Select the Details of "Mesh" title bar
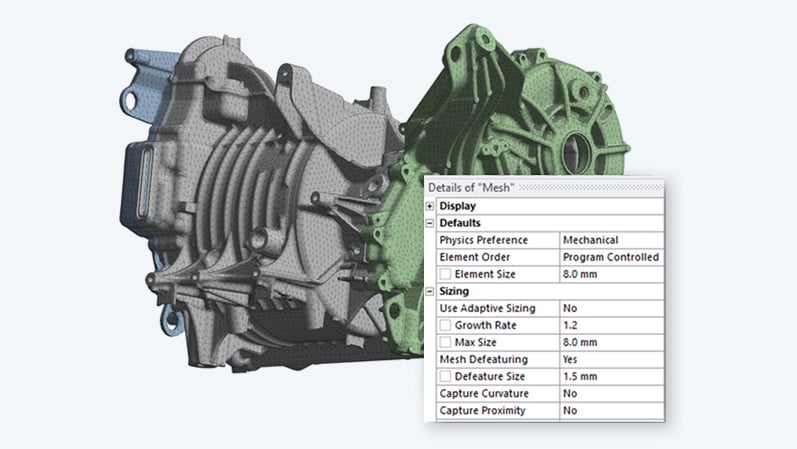This screenshot has height=449, width=797. 544,188
